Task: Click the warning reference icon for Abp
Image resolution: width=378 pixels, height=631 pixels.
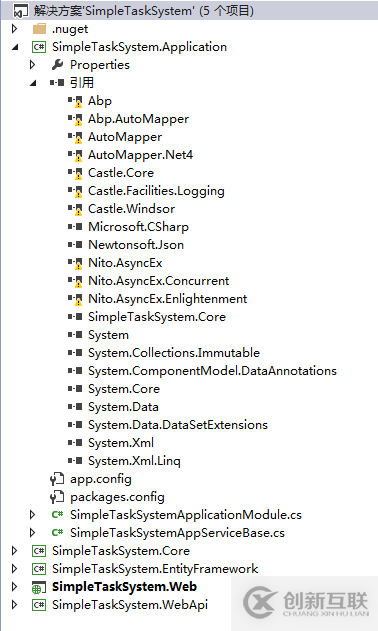Action: (x=75, y=101)
